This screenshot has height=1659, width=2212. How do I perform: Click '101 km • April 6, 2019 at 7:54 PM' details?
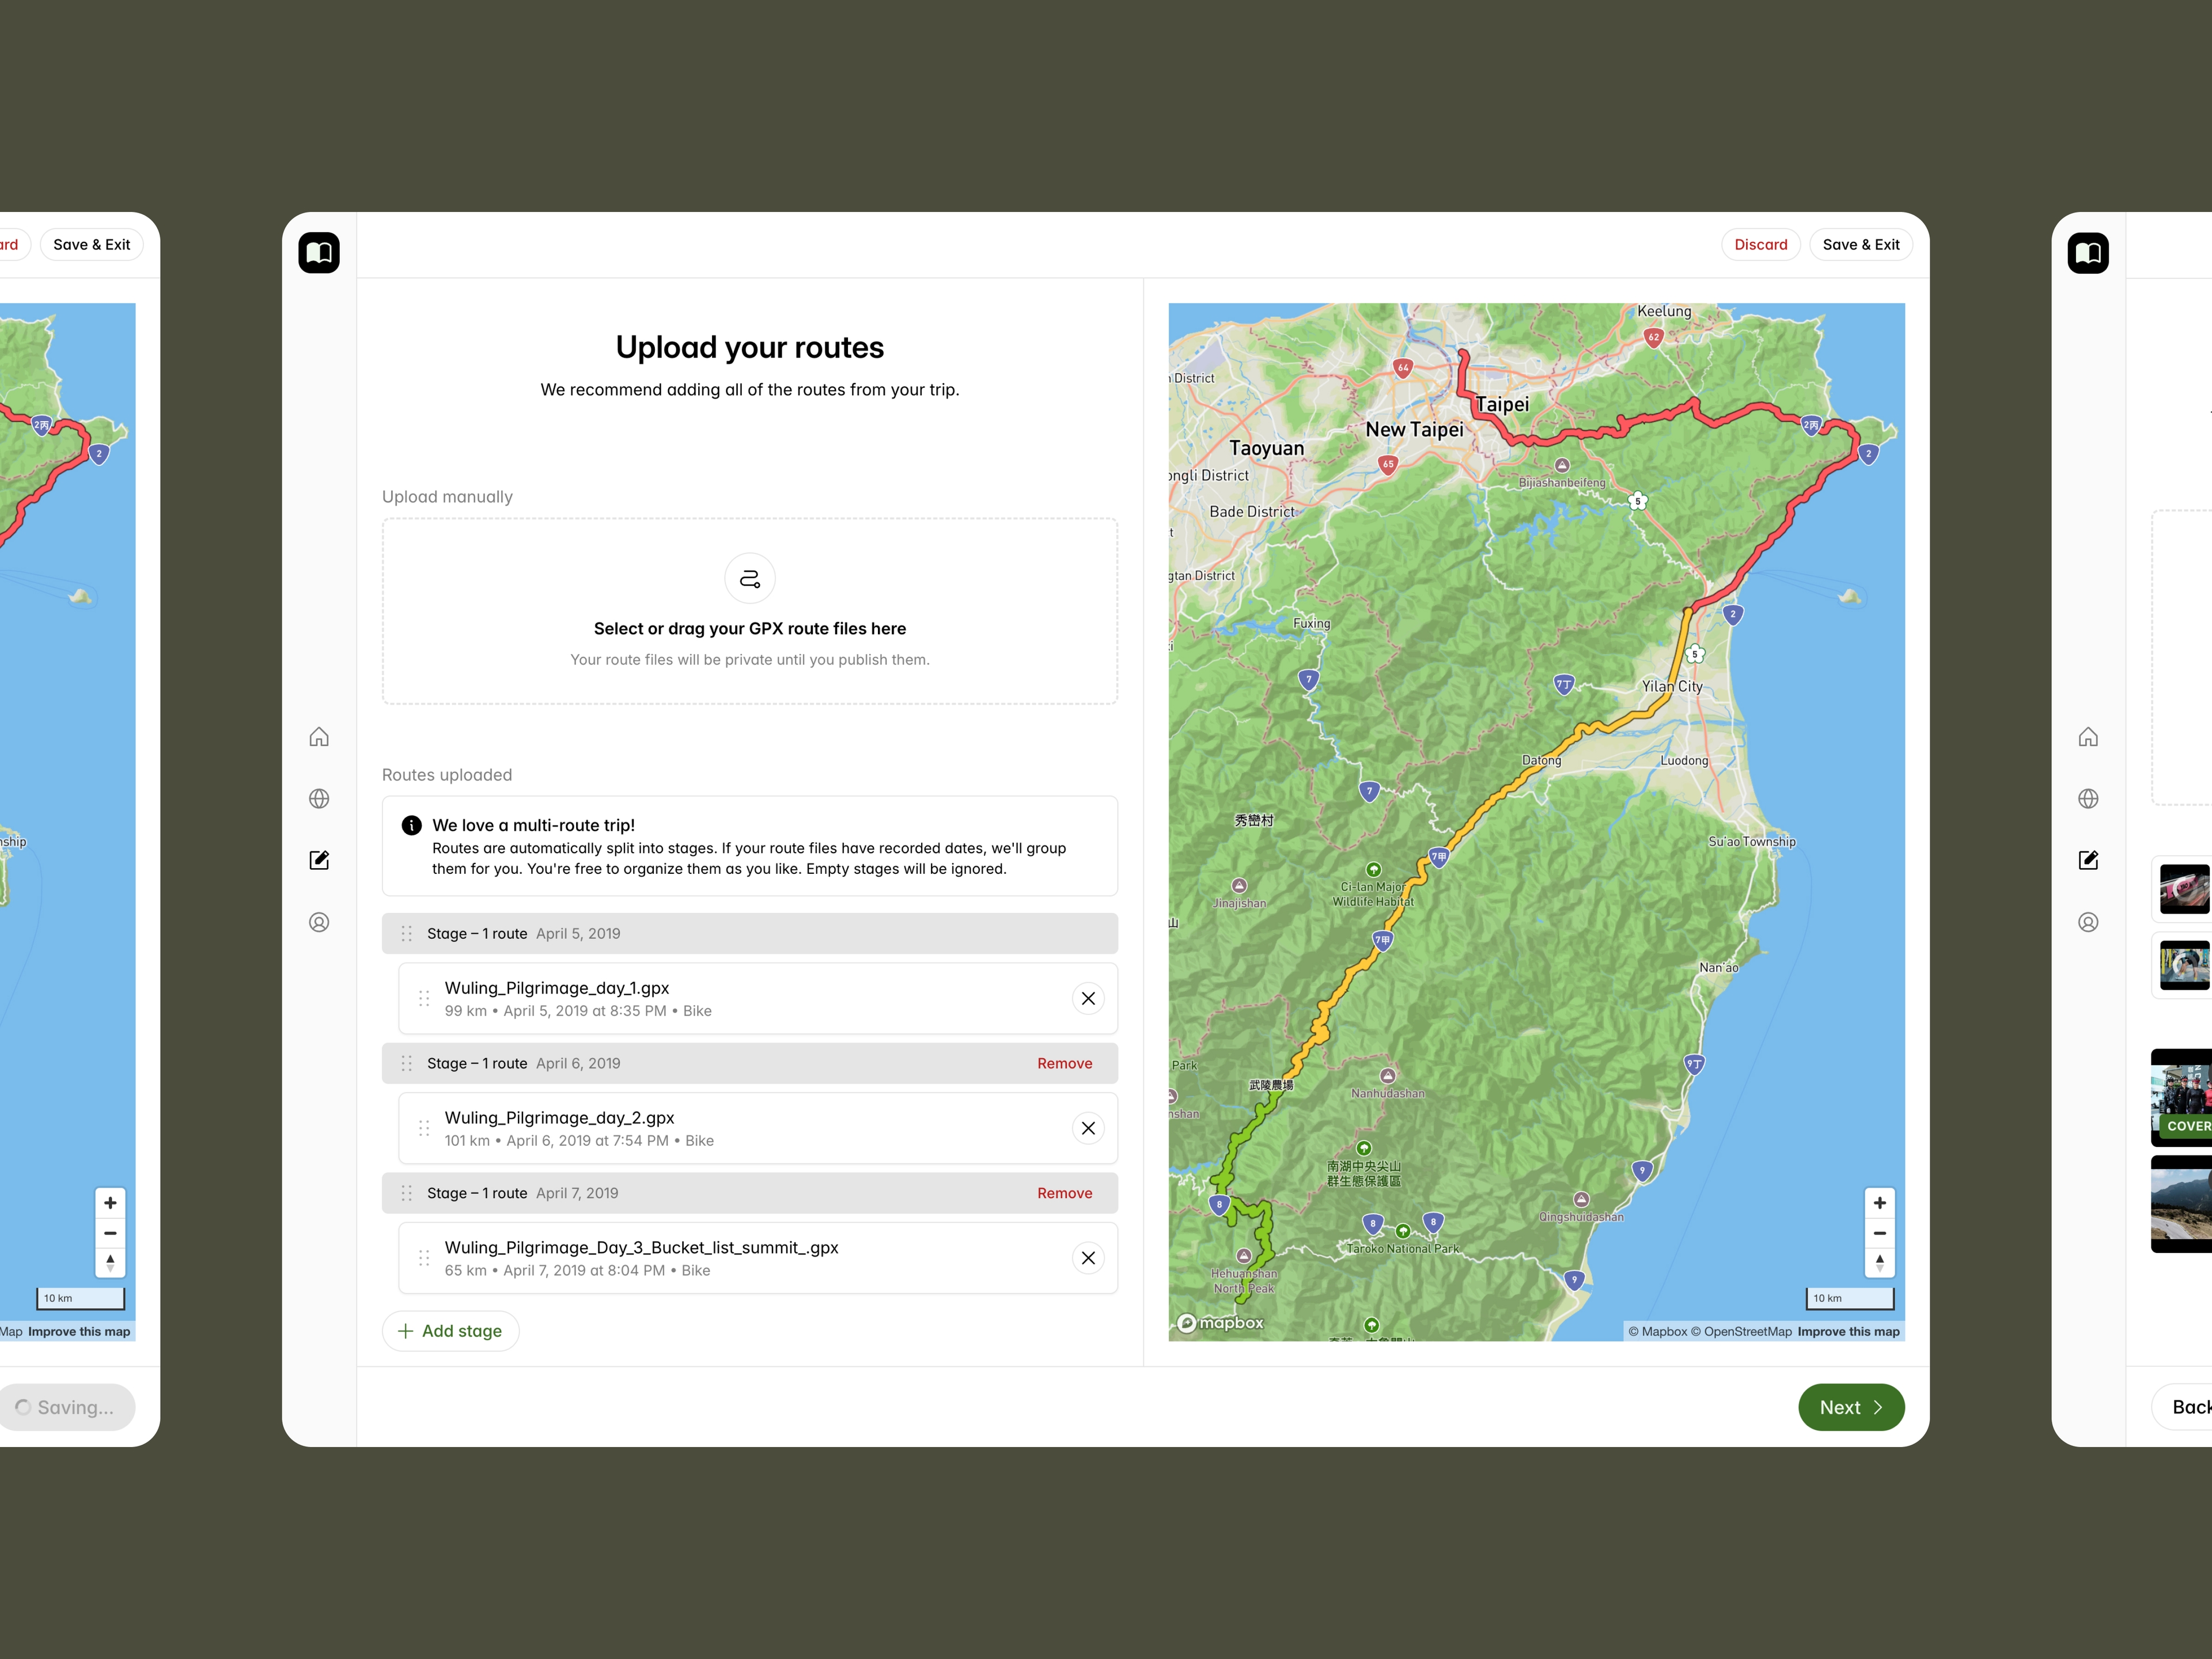(x=579, y=1141)
